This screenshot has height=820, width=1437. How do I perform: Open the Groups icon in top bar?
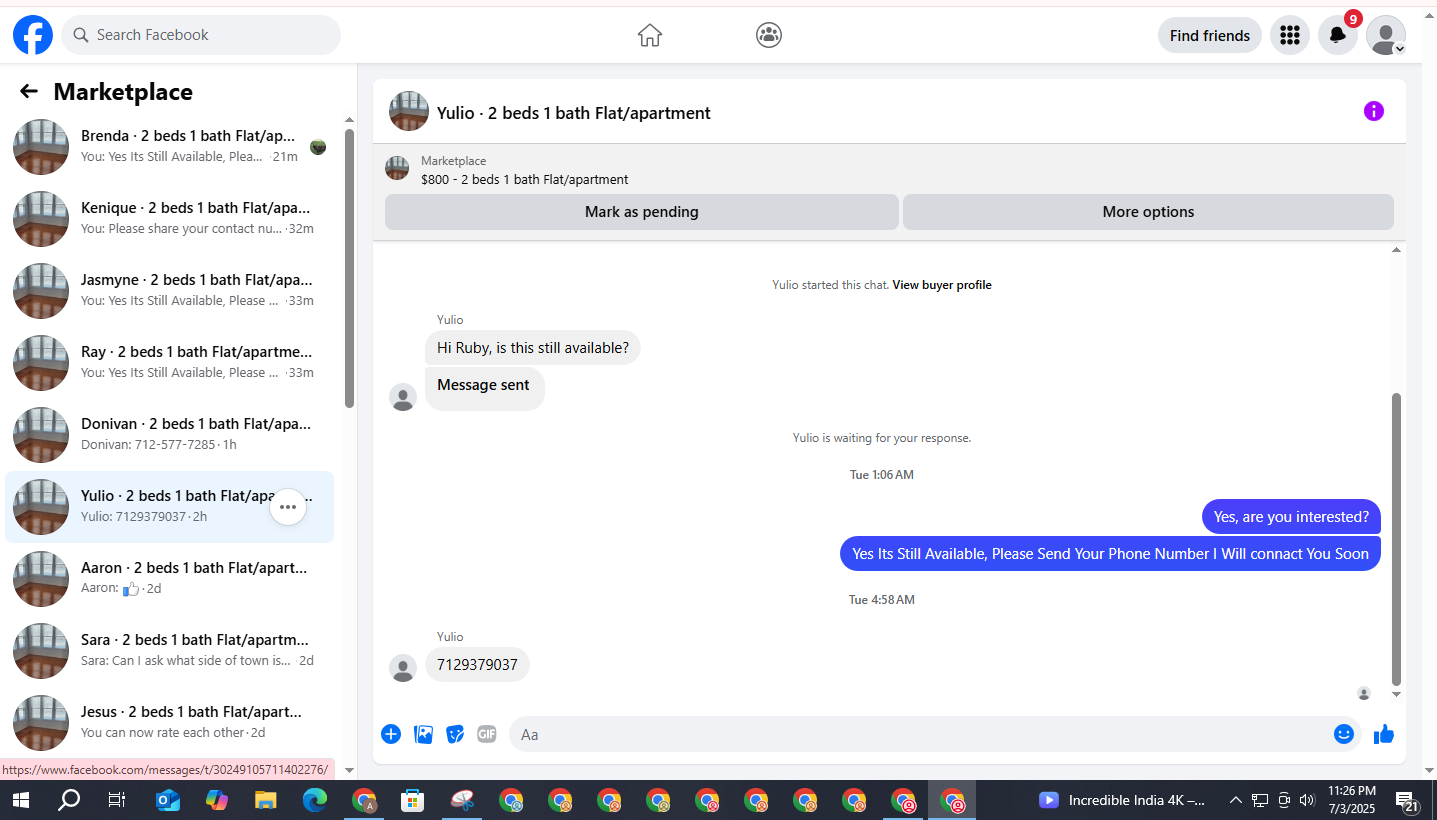(x=769, y=35)
